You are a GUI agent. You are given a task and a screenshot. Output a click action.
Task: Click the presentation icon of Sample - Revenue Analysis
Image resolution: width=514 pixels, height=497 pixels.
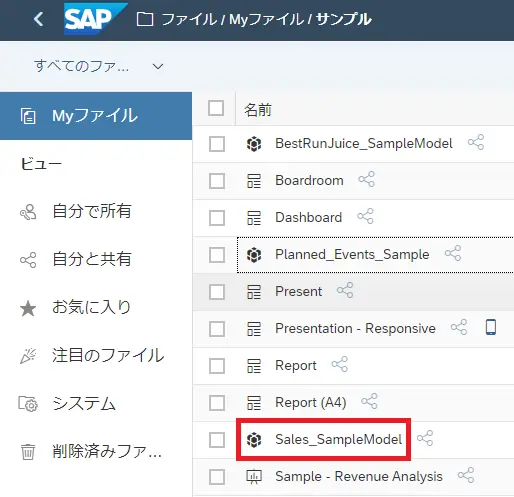(x=254, y=476)
